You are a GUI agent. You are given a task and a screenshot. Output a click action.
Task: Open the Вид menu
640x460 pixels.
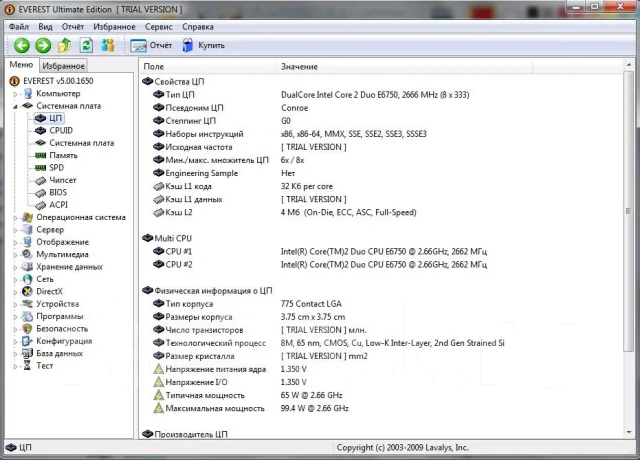tap(45, 27)
